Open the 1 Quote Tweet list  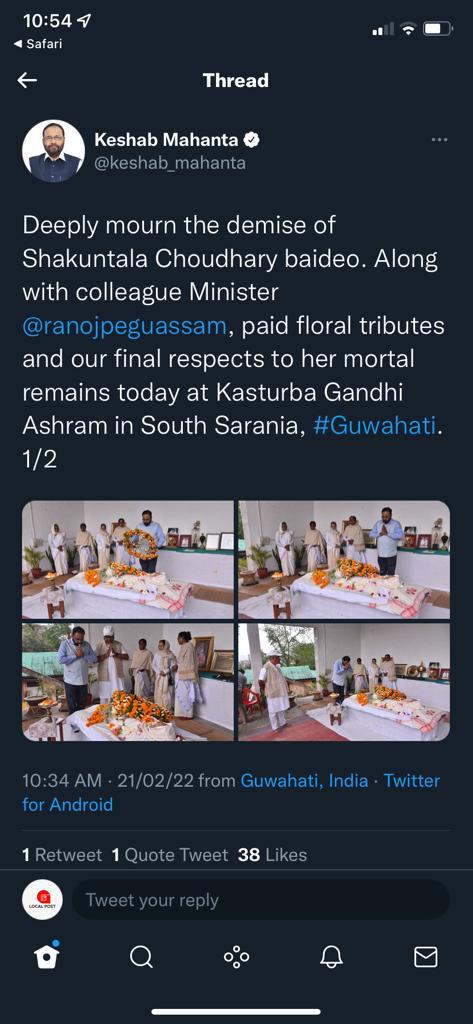point(170,855)
